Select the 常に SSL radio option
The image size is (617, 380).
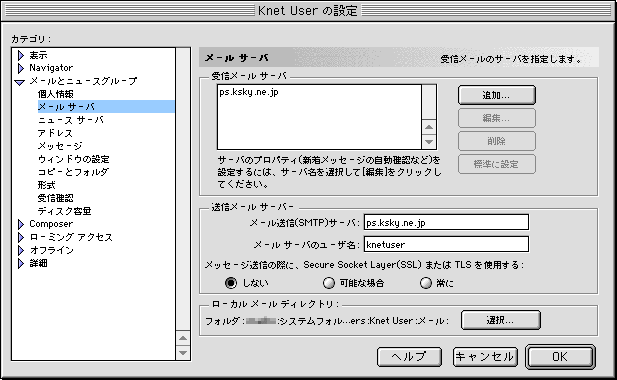tap(426, 283)
